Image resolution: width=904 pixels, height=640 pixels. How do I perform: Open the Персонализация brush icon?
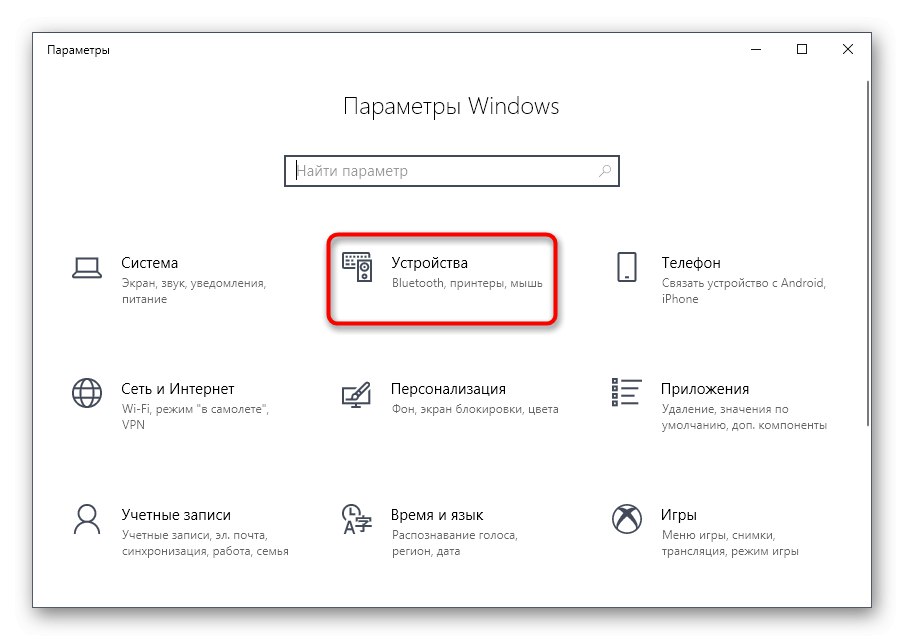[x=356, y=394]
